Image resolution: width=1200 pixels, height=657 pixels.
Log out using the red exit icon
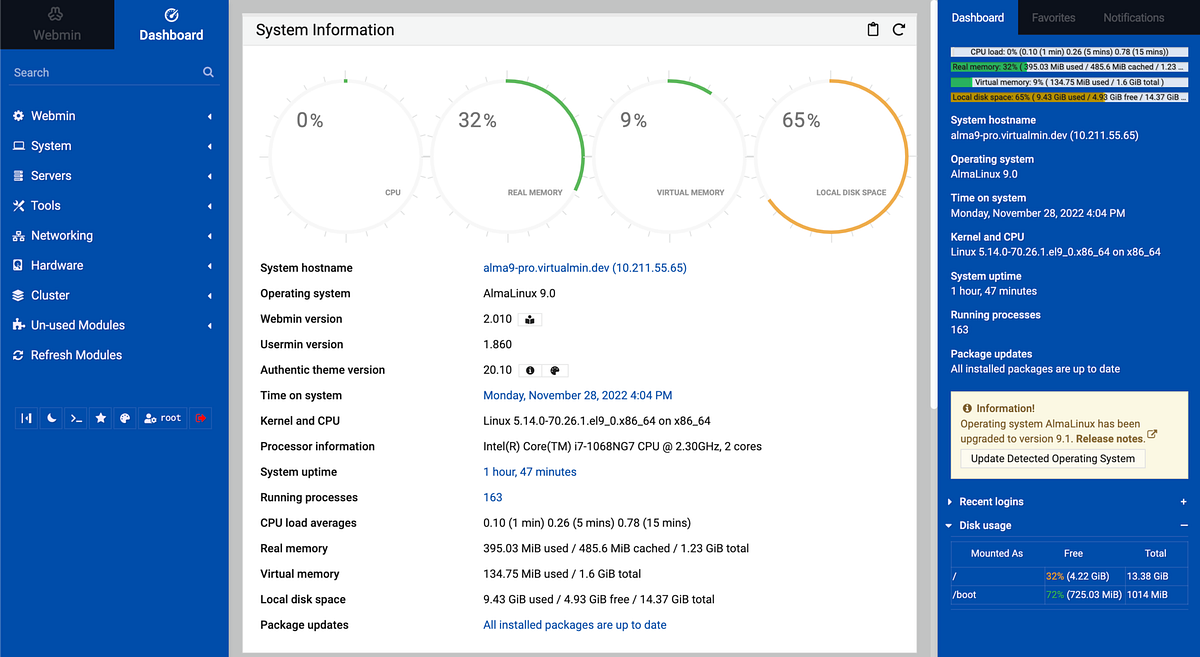[200, 417]
